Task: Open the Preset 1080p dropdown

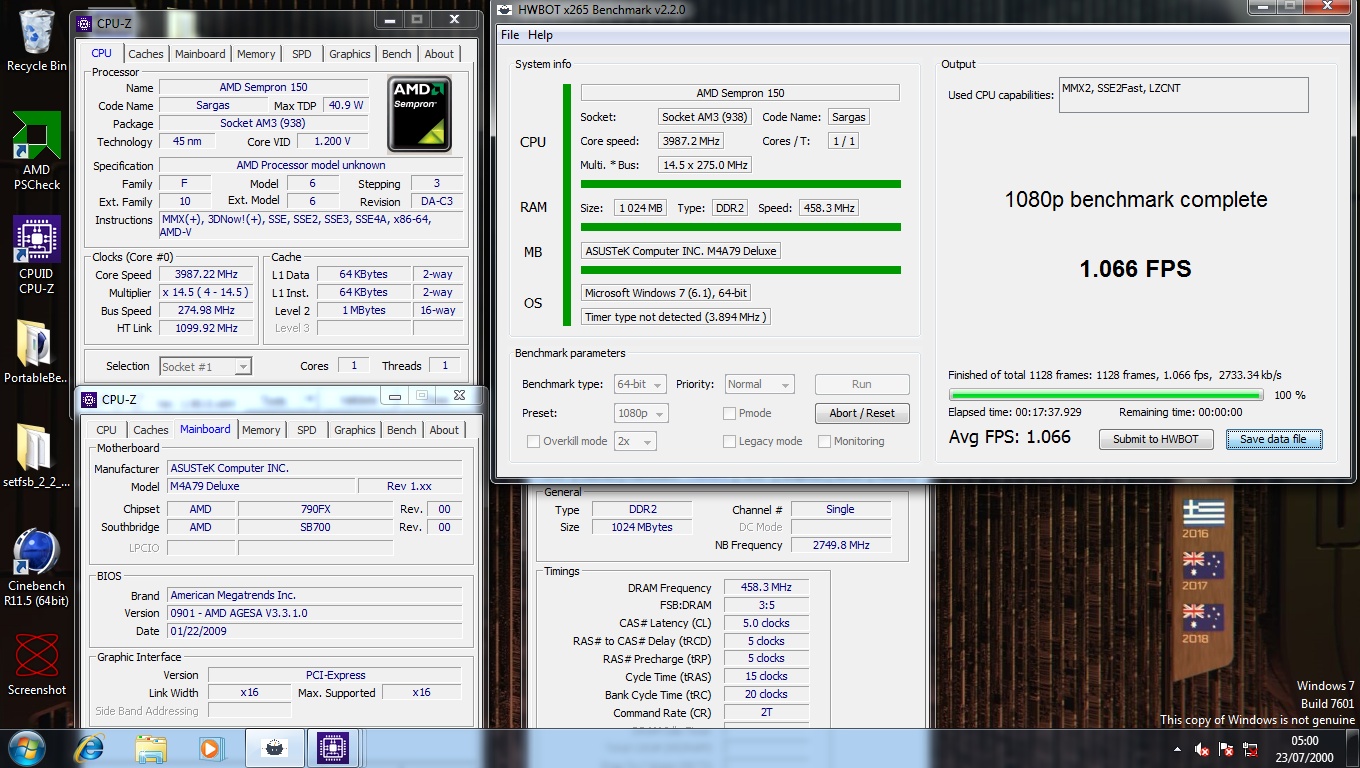Action: click(x=642, y=413)
